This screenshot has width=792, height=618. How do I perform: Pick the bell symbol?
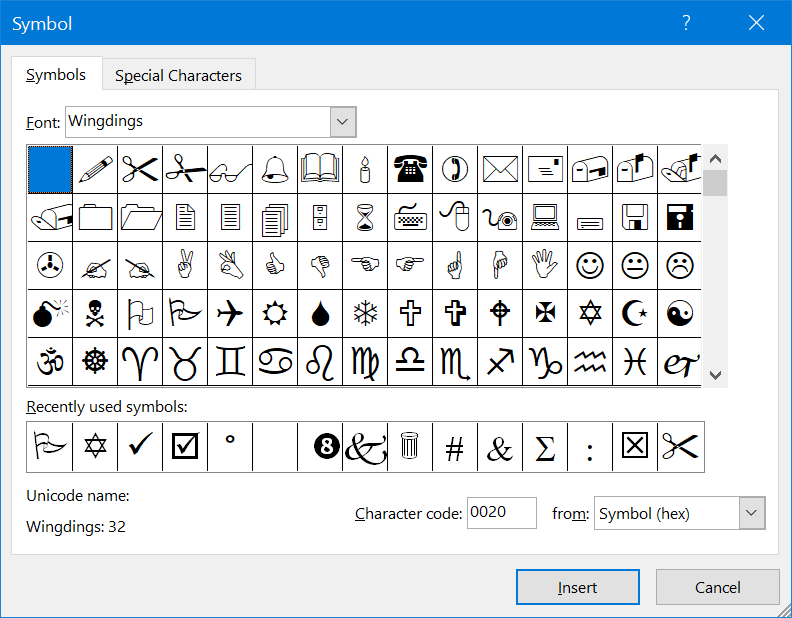275,169
